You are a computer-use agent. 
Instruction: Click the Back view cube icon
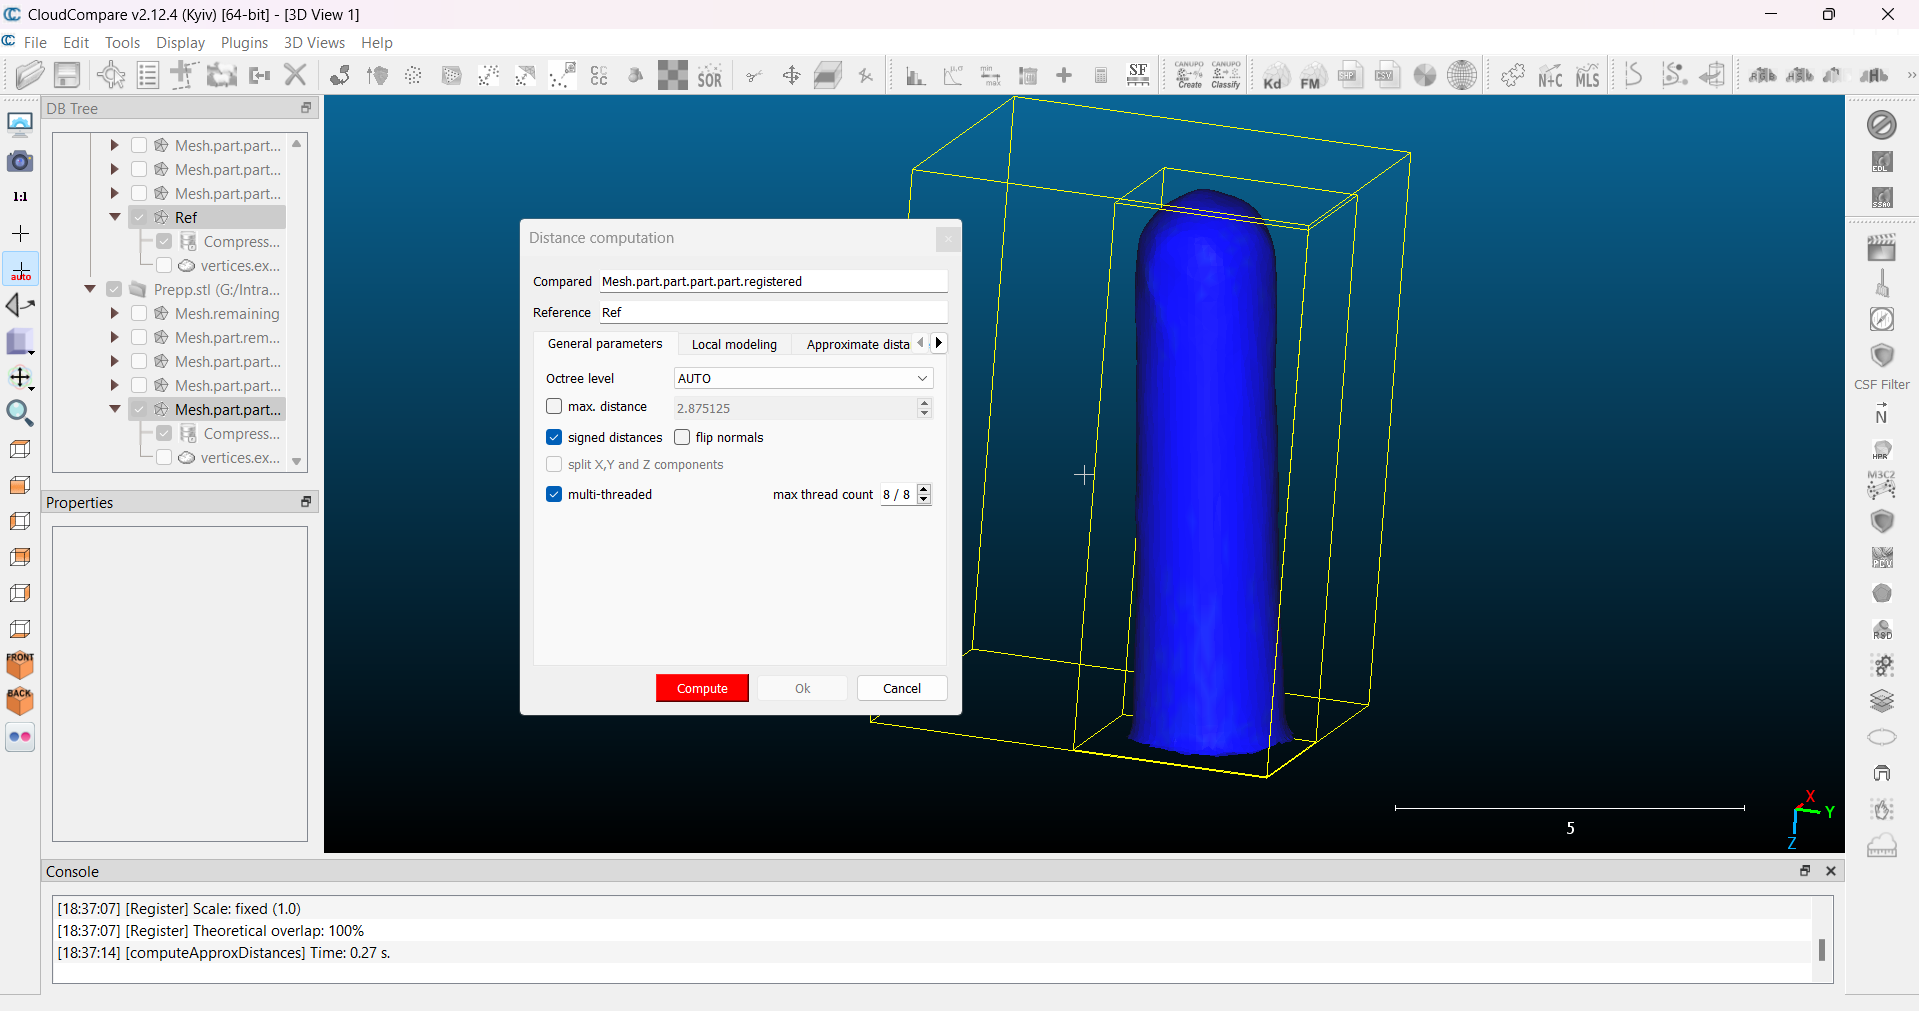[20, 700]
